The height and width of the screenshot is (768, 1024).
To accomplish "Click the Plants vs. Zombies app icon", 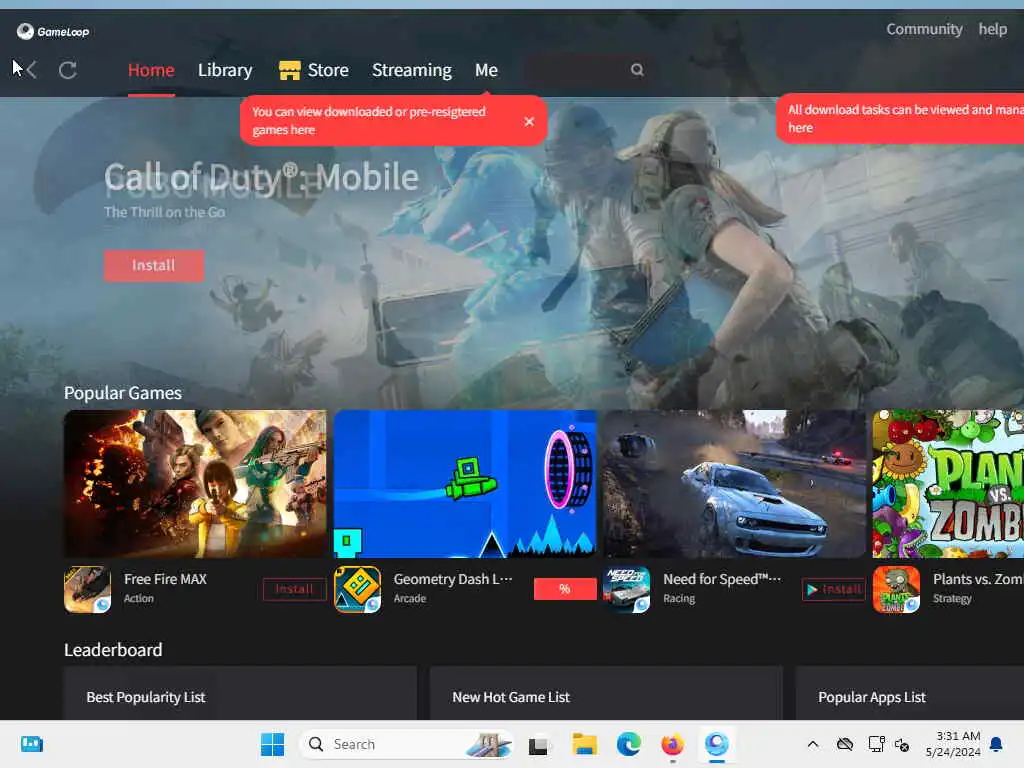I will [897, 589].
